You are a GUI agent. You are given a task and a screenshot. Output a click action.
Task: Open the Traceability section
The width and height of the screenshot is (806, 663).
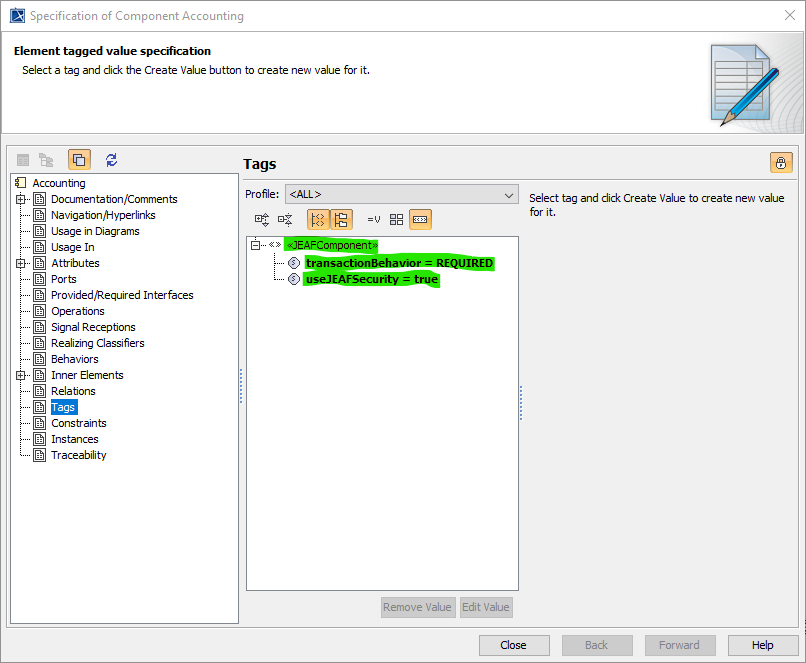[x=79, y=455]
